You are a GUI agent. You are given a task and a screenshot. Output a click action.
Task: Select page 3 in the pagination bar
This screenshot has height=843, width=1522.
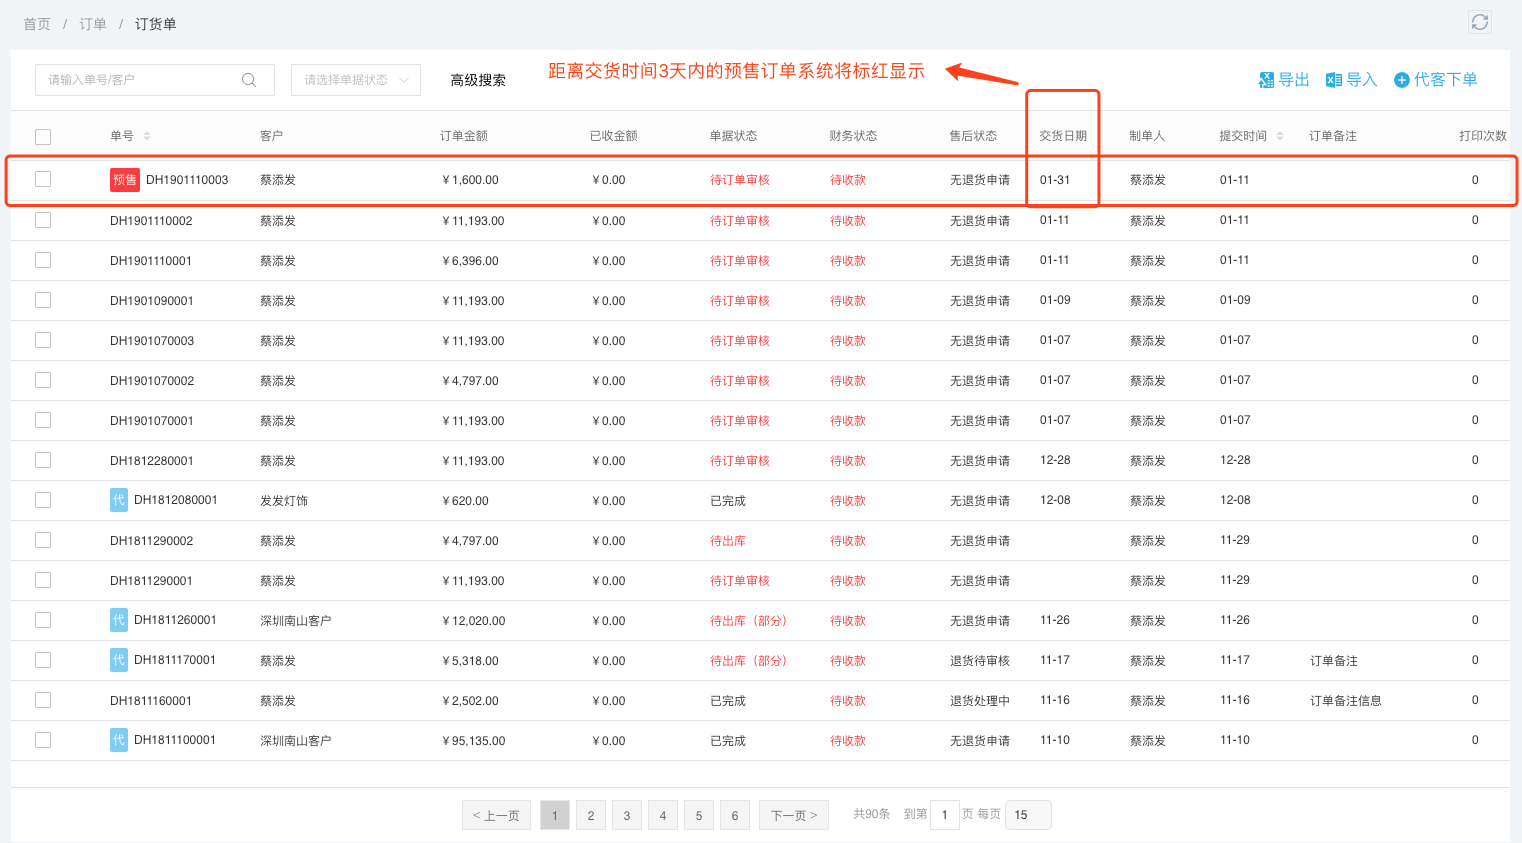click(627, 815)
